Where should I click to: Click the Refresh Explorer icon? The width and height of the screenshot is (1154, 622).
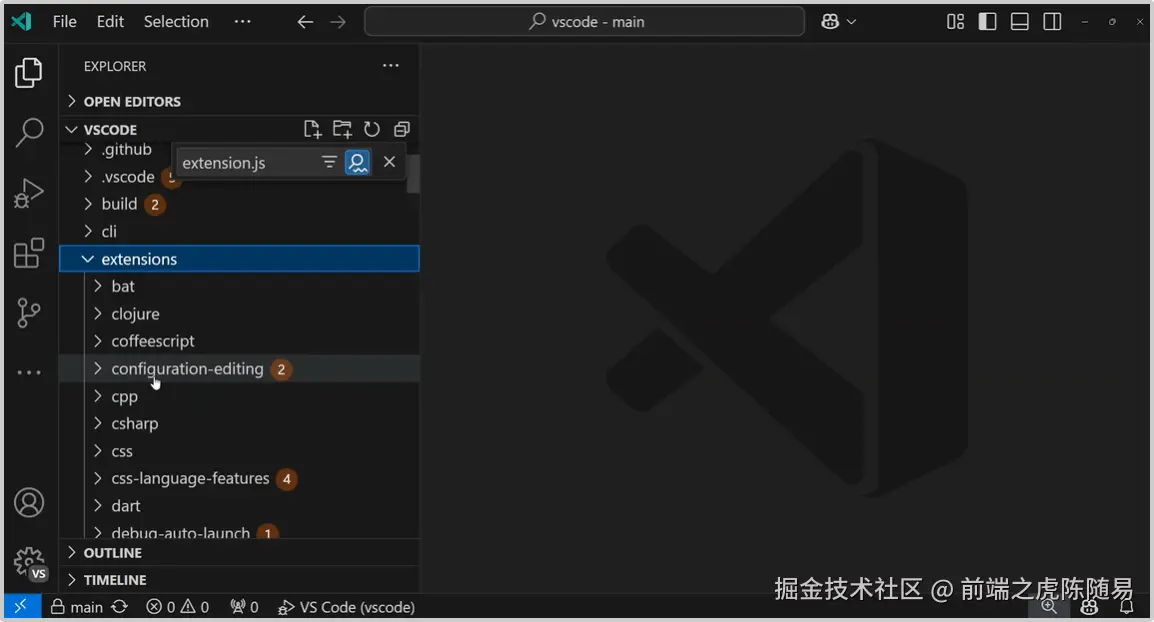coord(371,128)
